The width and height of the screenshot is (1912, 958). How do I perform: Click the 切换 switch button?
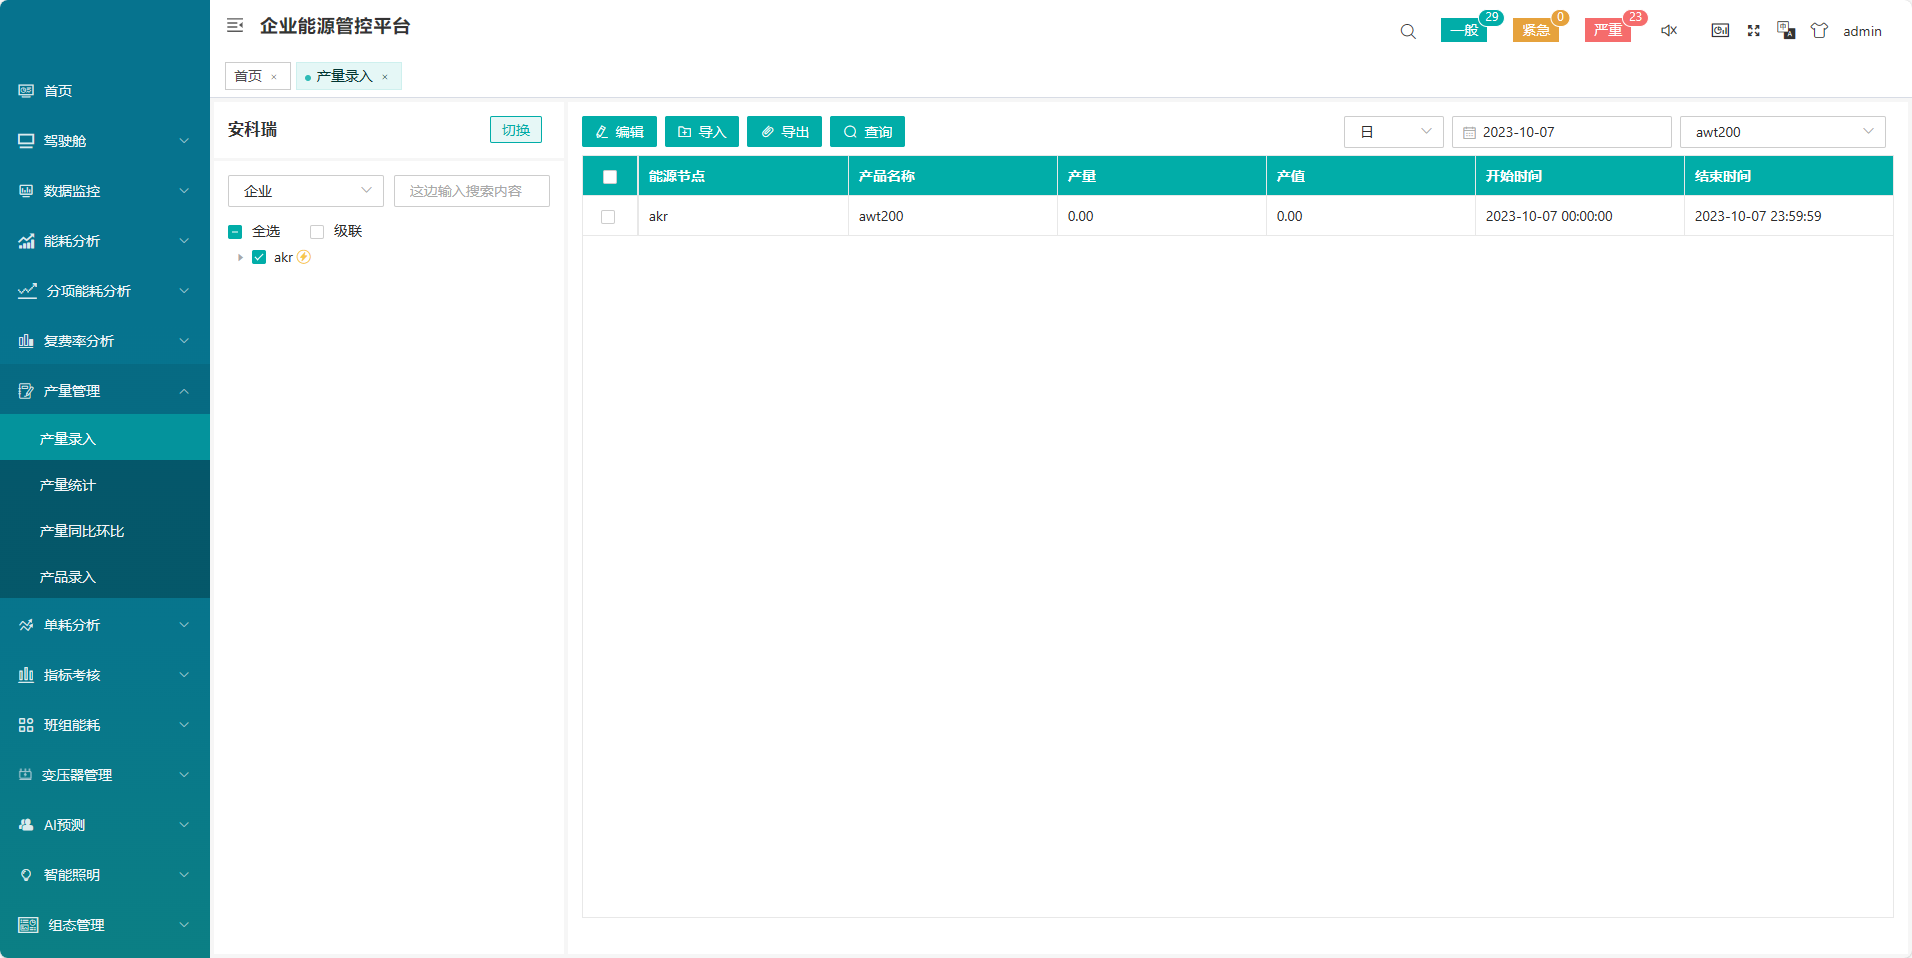(515, 130)
